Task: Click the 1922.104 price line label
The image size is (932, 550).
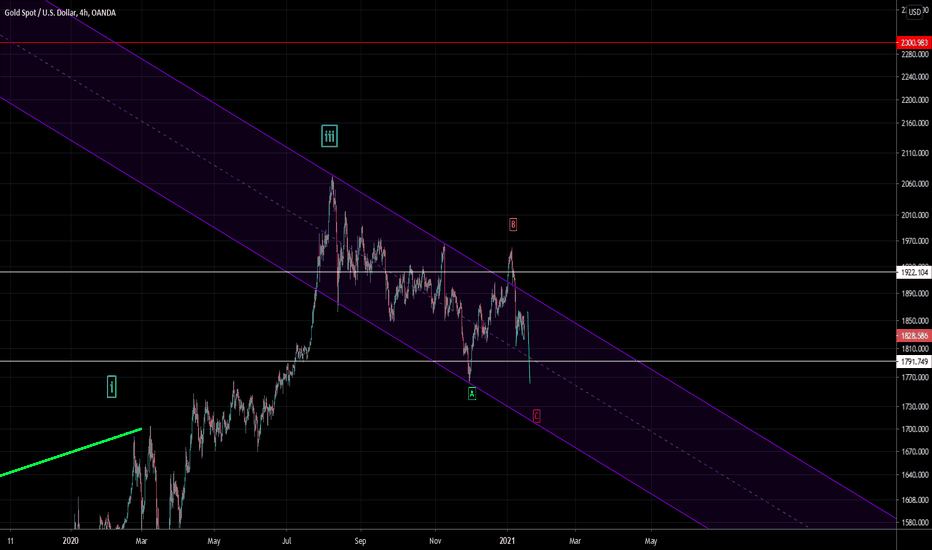Action: tap(914, 272)
